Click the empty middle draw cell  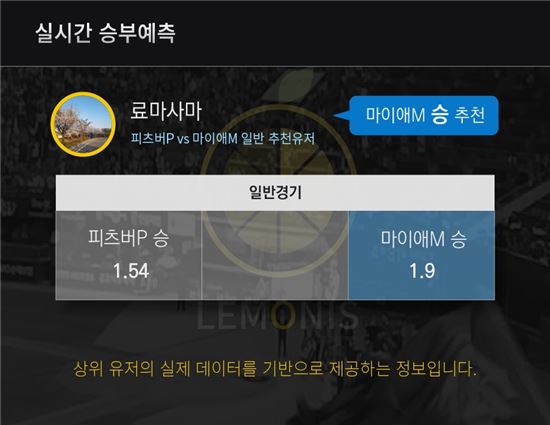(x=275, y=255)
